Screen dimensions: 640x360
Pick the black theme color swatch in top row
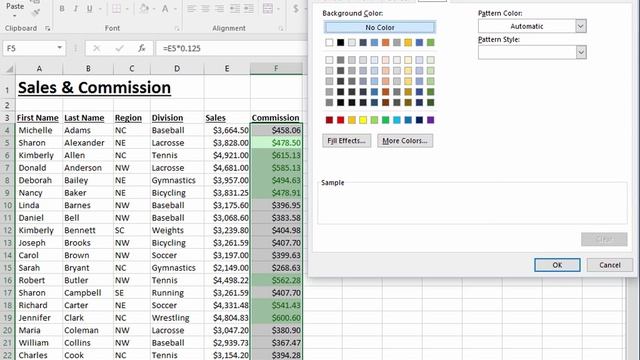pos(340,42)
